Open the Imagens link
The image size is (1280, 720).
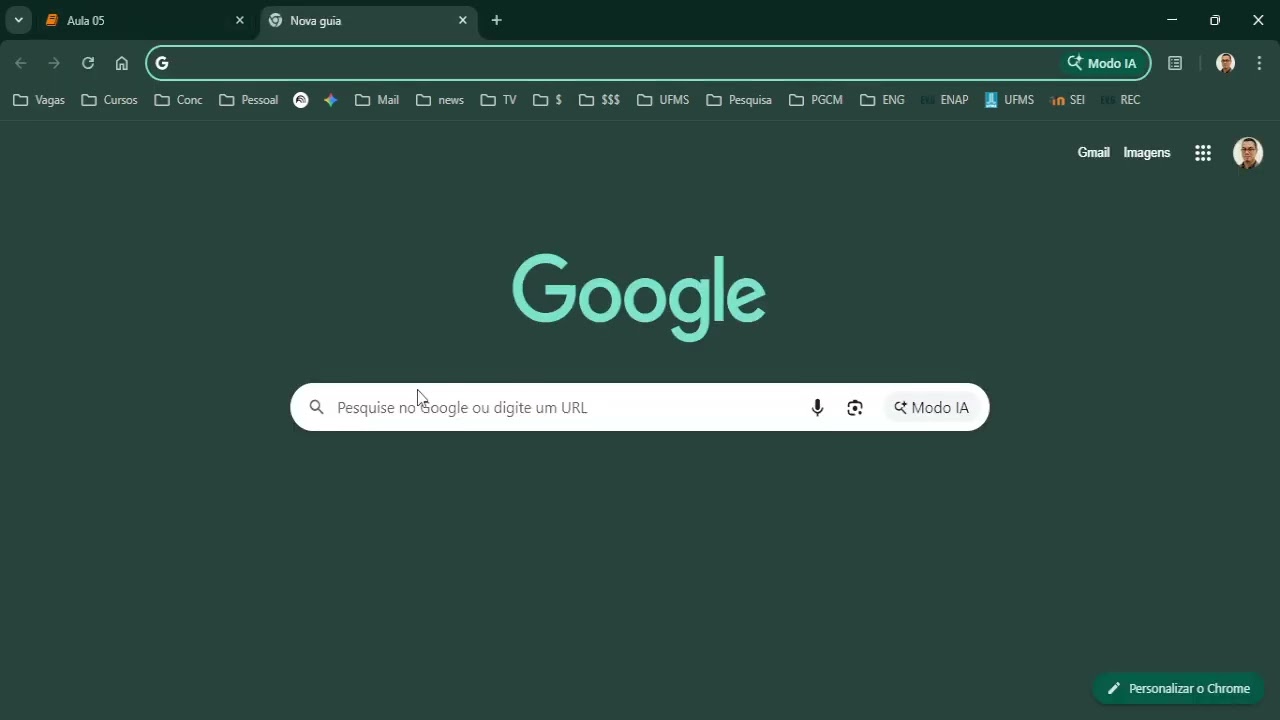click(1147, 153)
